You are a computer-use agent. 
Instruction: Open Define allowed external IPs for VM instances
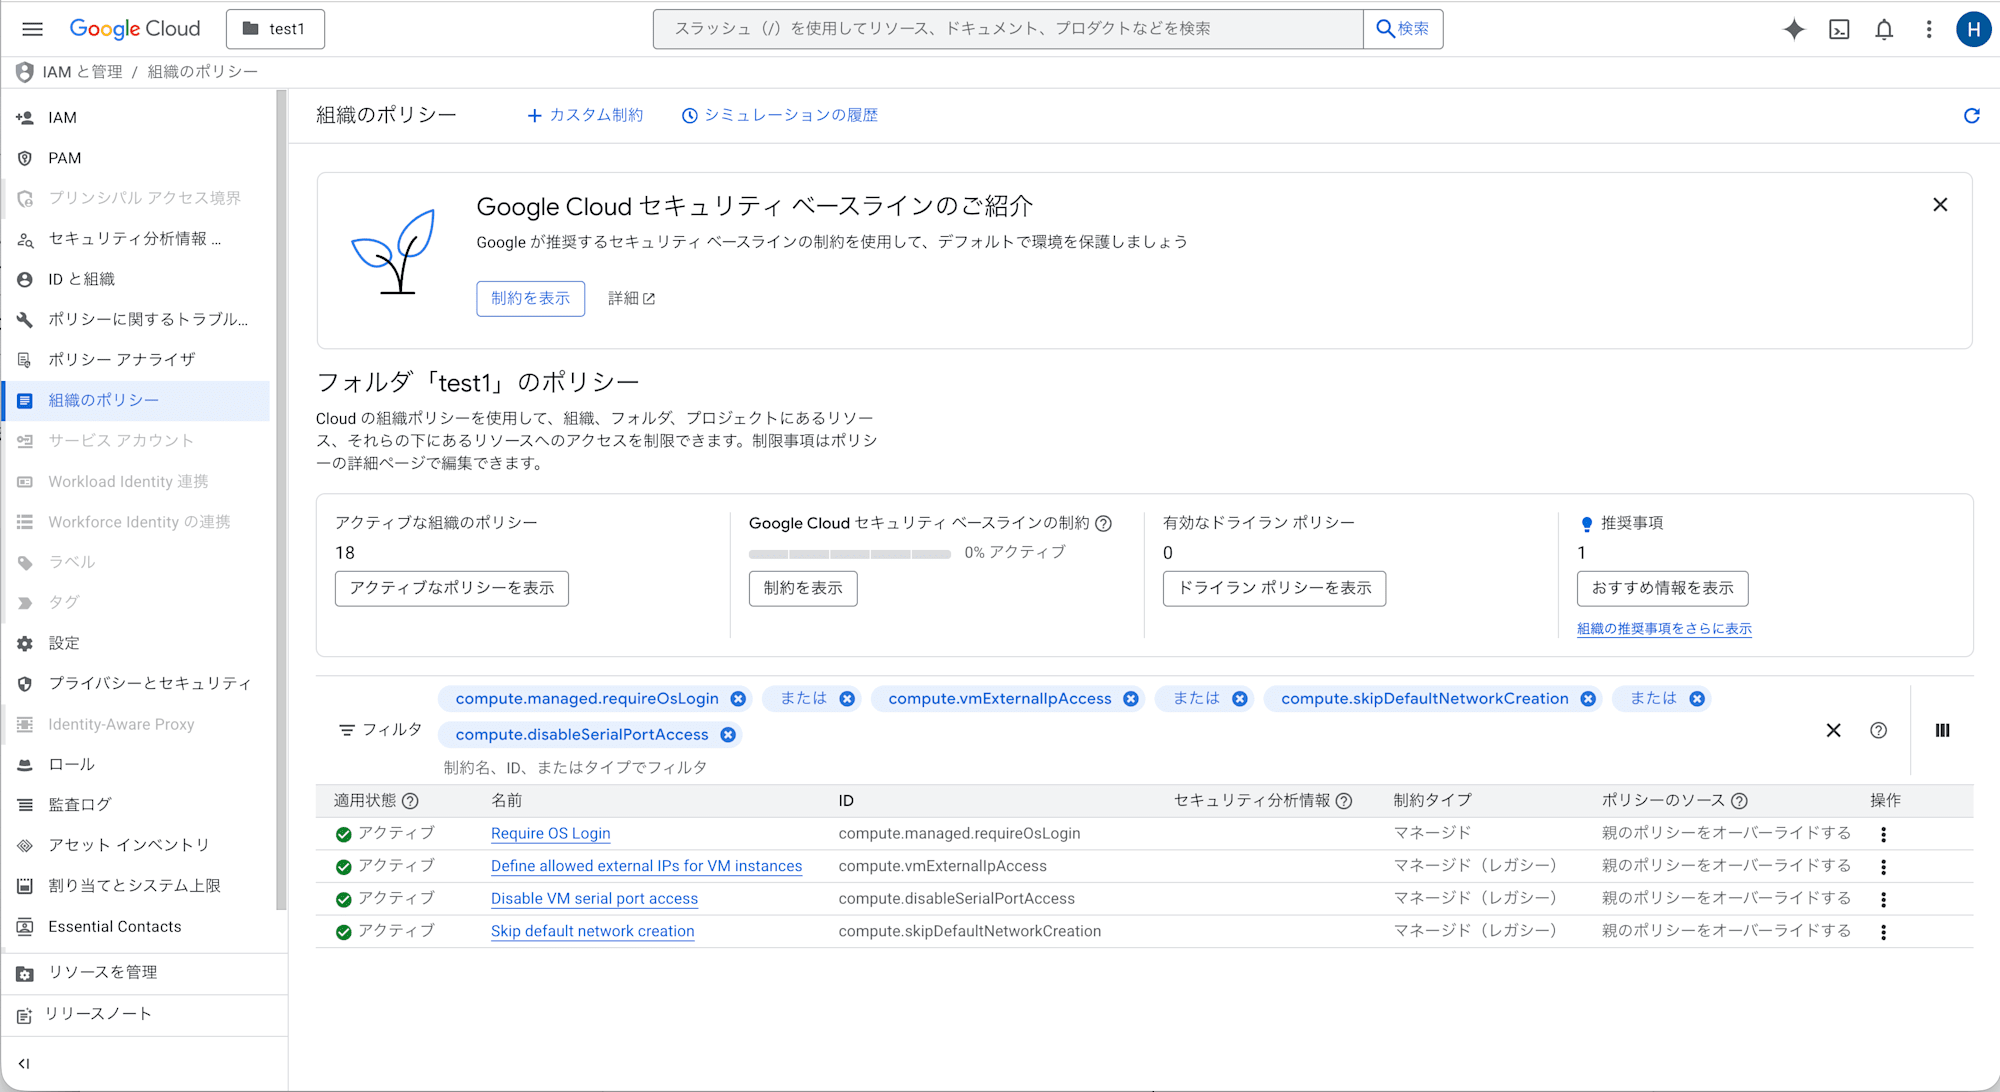645,865
